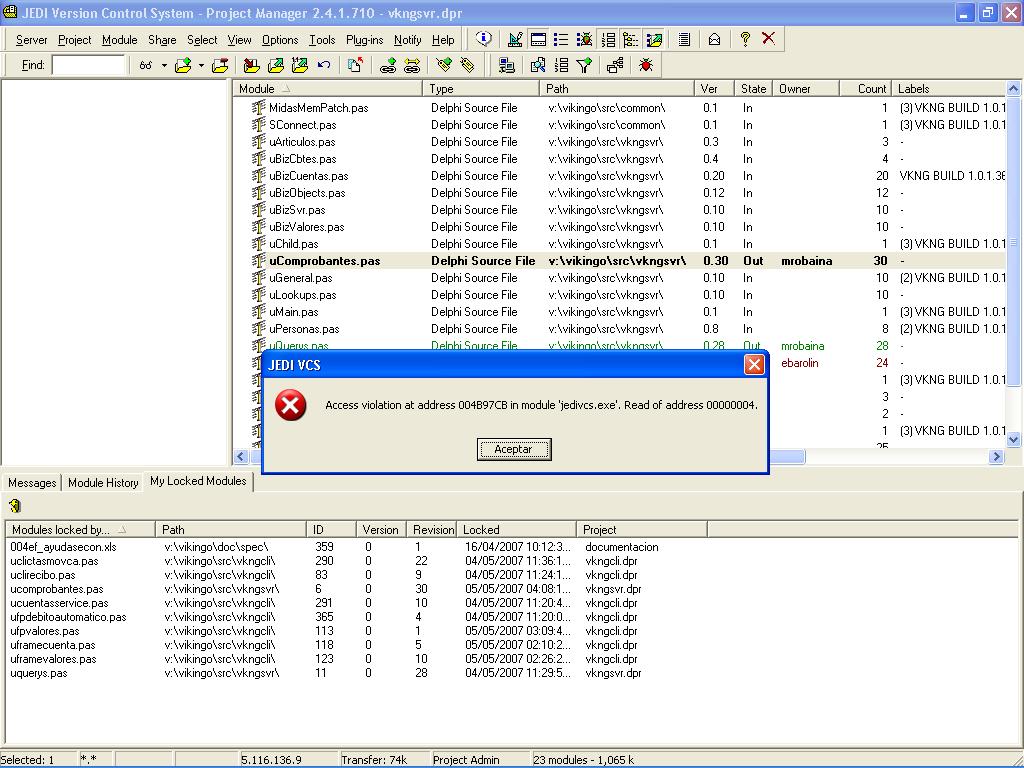Viewport: 1024px width, 768px height.
Task: Toggle the tree hierarchy view button in top toolbar
Action: coord(630,39)
